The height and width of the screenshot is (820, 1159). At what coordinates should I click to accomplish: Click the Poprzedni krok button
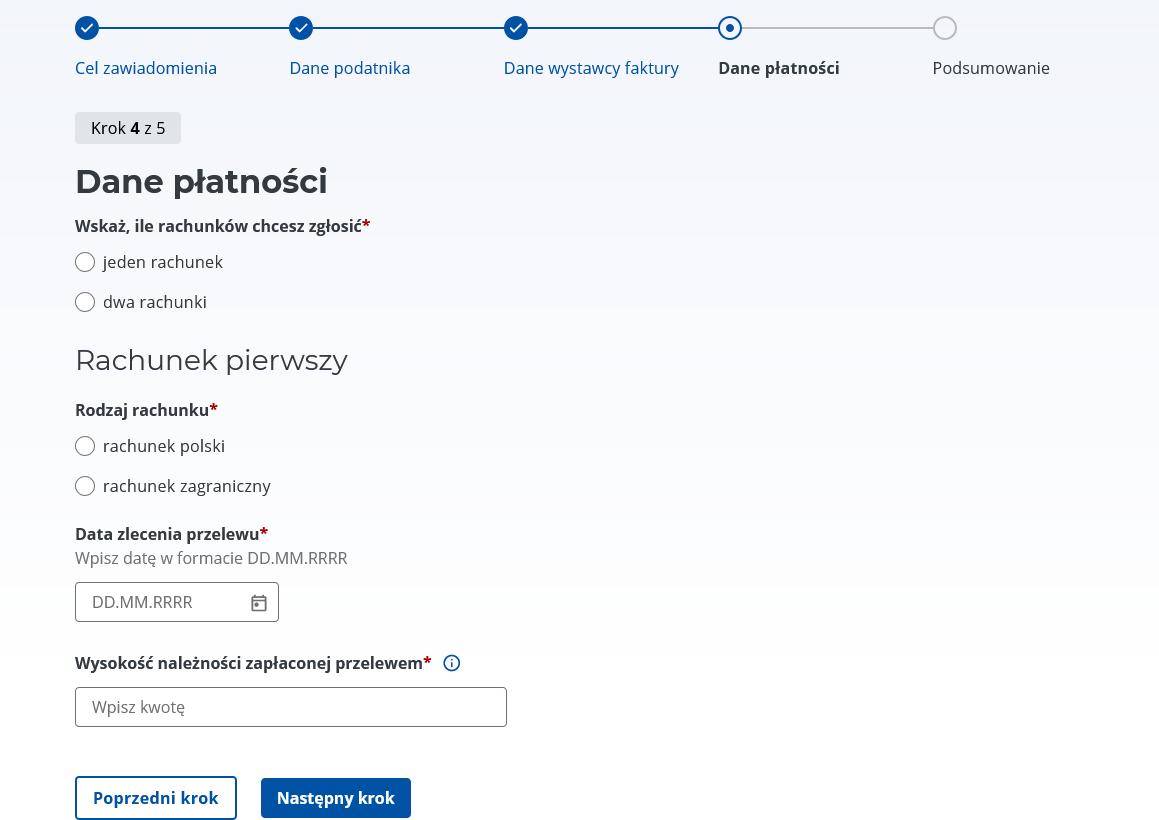pos(156,798)
